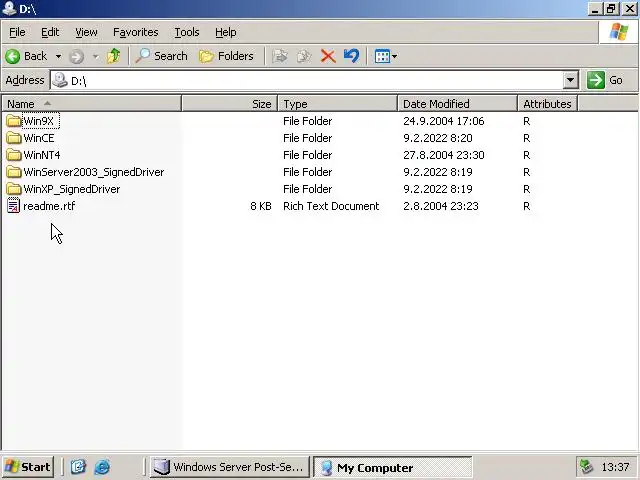640x480 pixels.
Task: Show the Folders tree pane
Action: click(226, 56)
